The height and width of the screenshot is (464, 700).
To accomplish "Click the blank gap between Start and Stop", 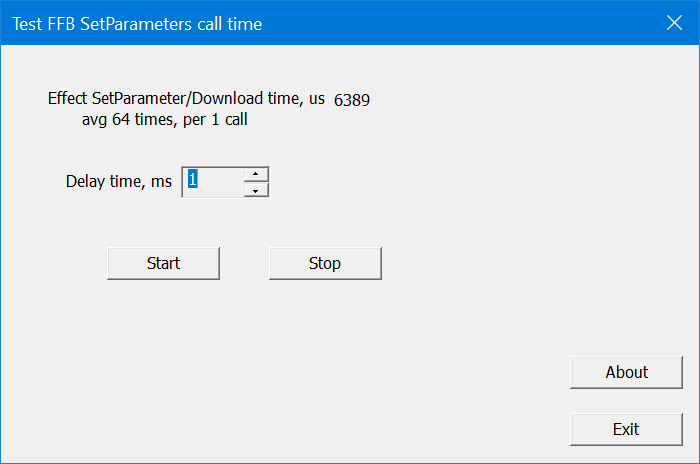I will tap(244, 263).
